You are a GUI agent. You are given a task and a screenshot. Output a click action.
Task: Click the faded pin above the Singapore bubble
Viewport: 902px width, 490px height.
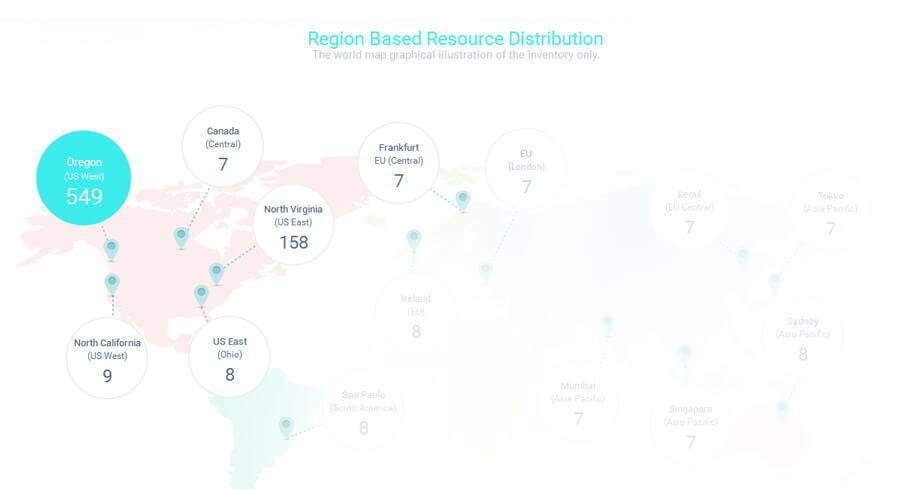(685, 354)
